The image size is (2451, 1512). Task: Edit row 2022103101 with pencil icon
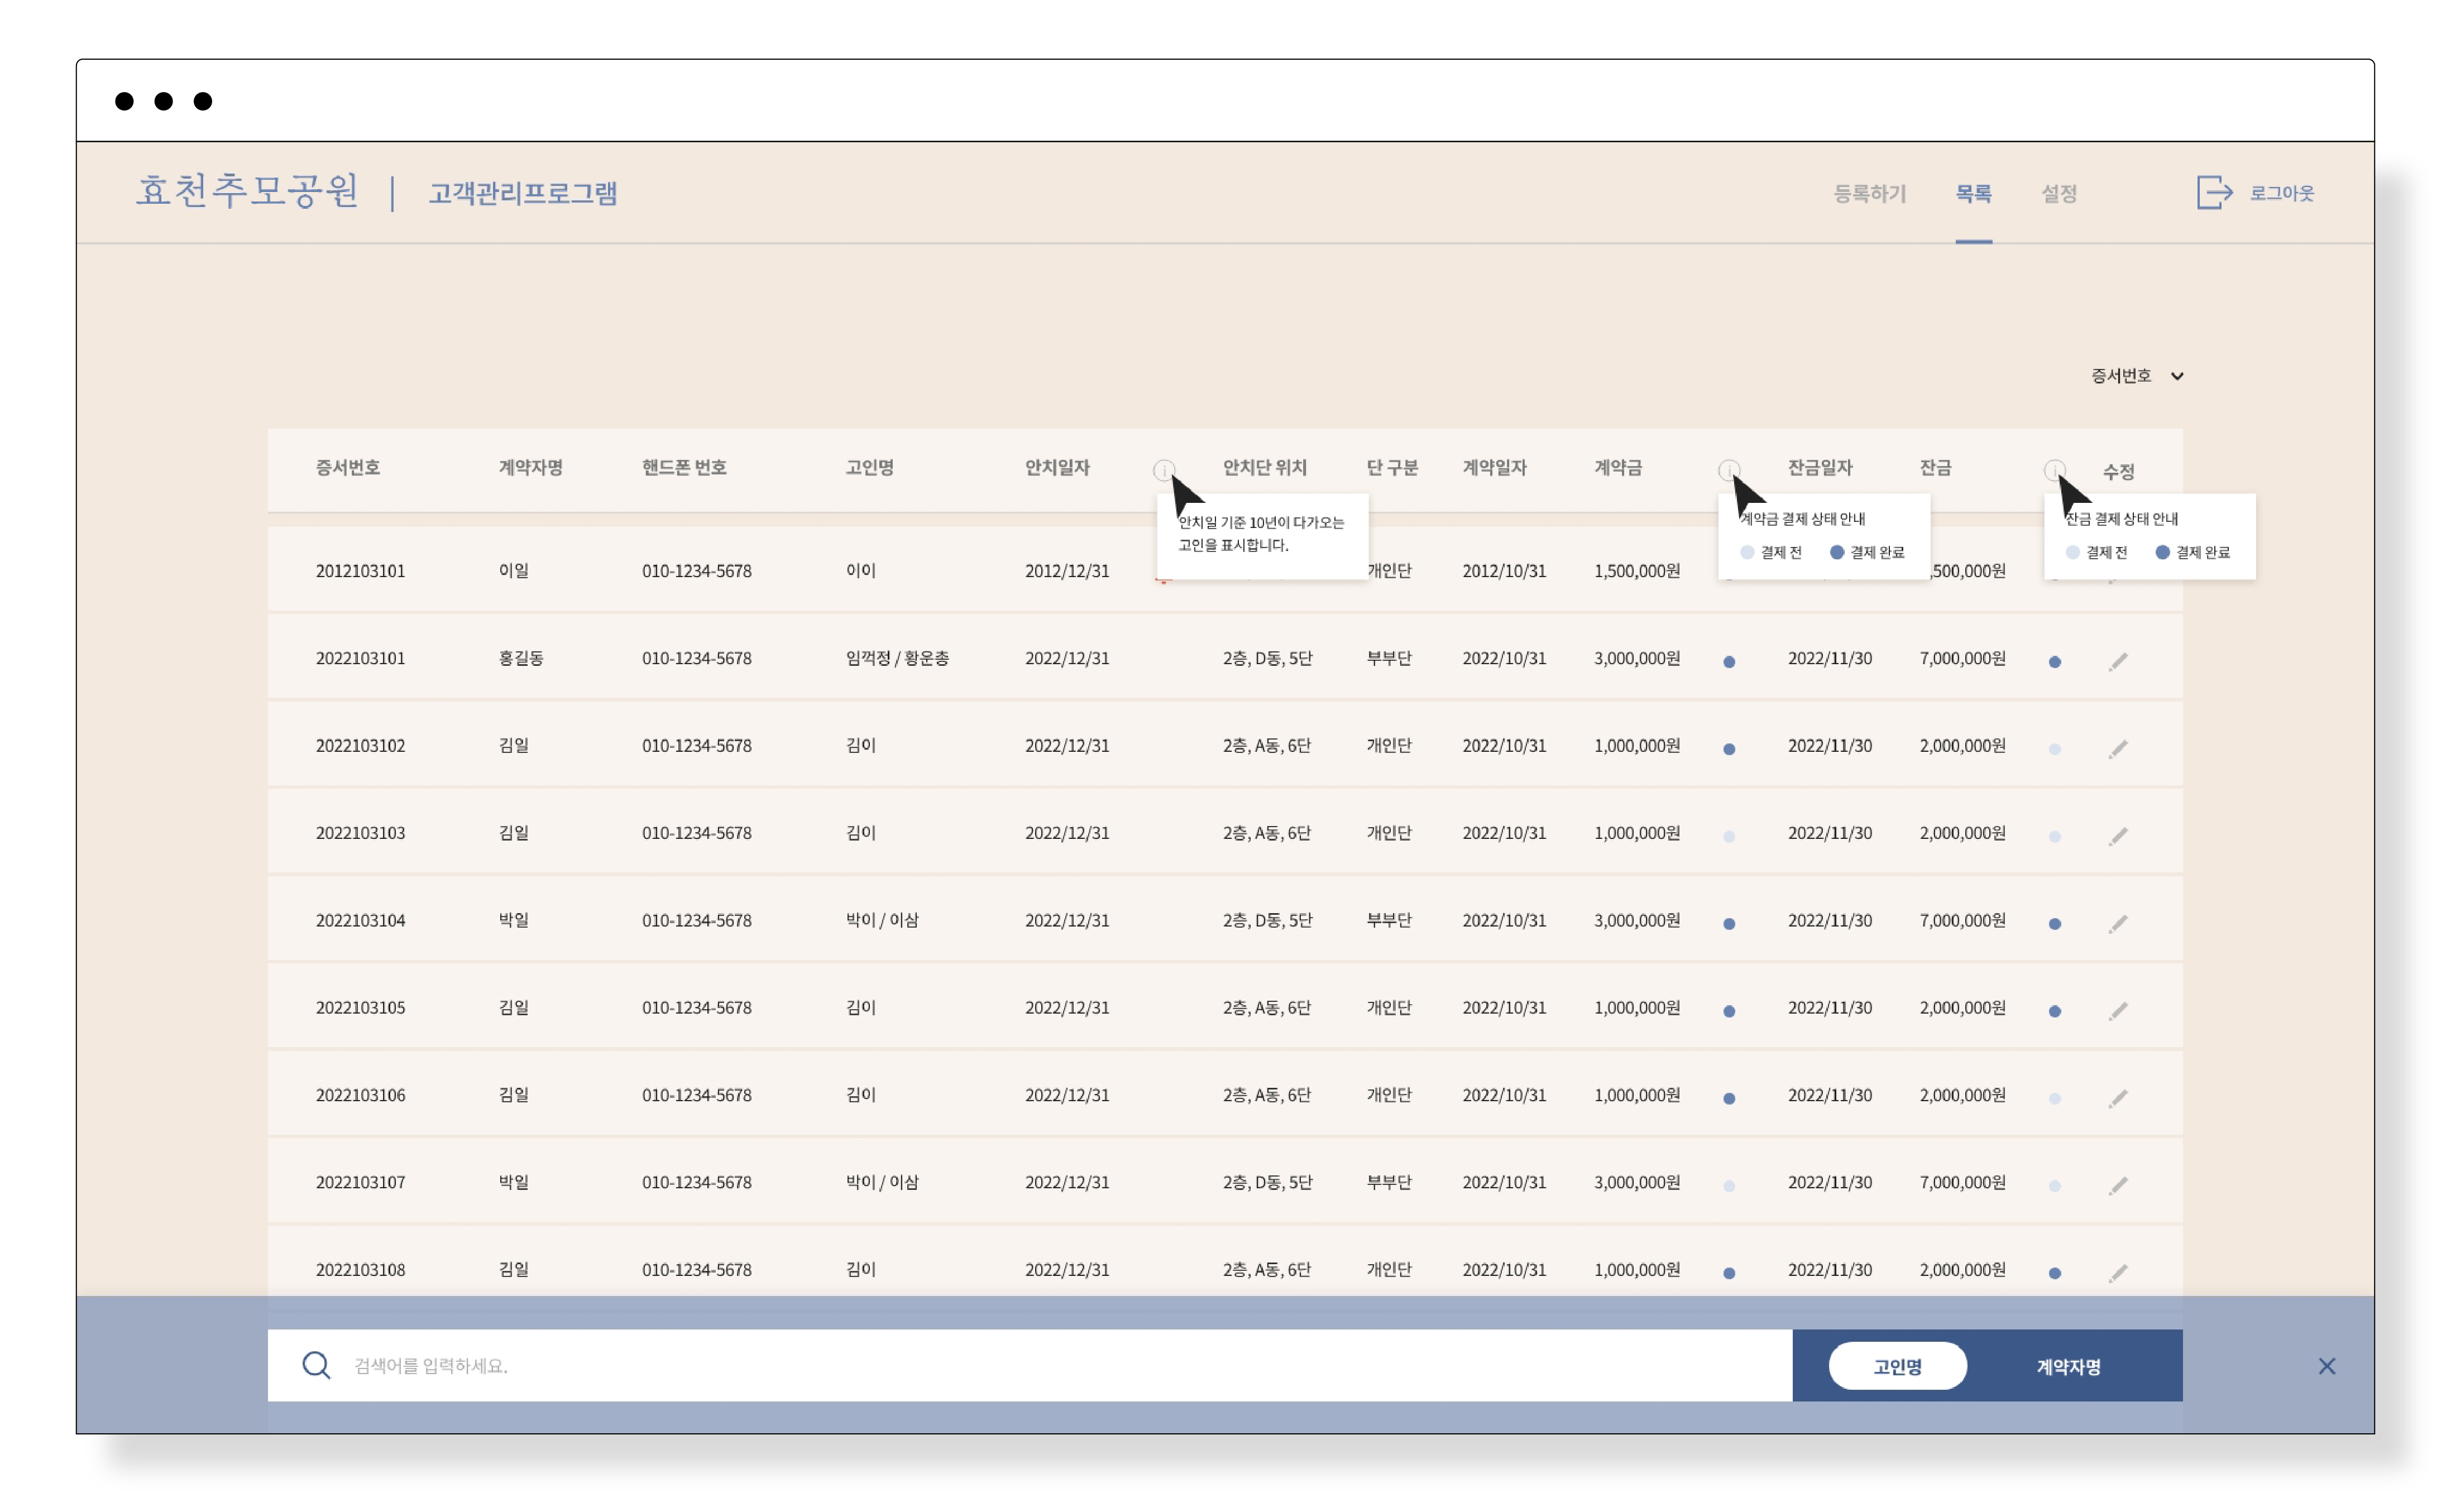tap(2118, 661)
